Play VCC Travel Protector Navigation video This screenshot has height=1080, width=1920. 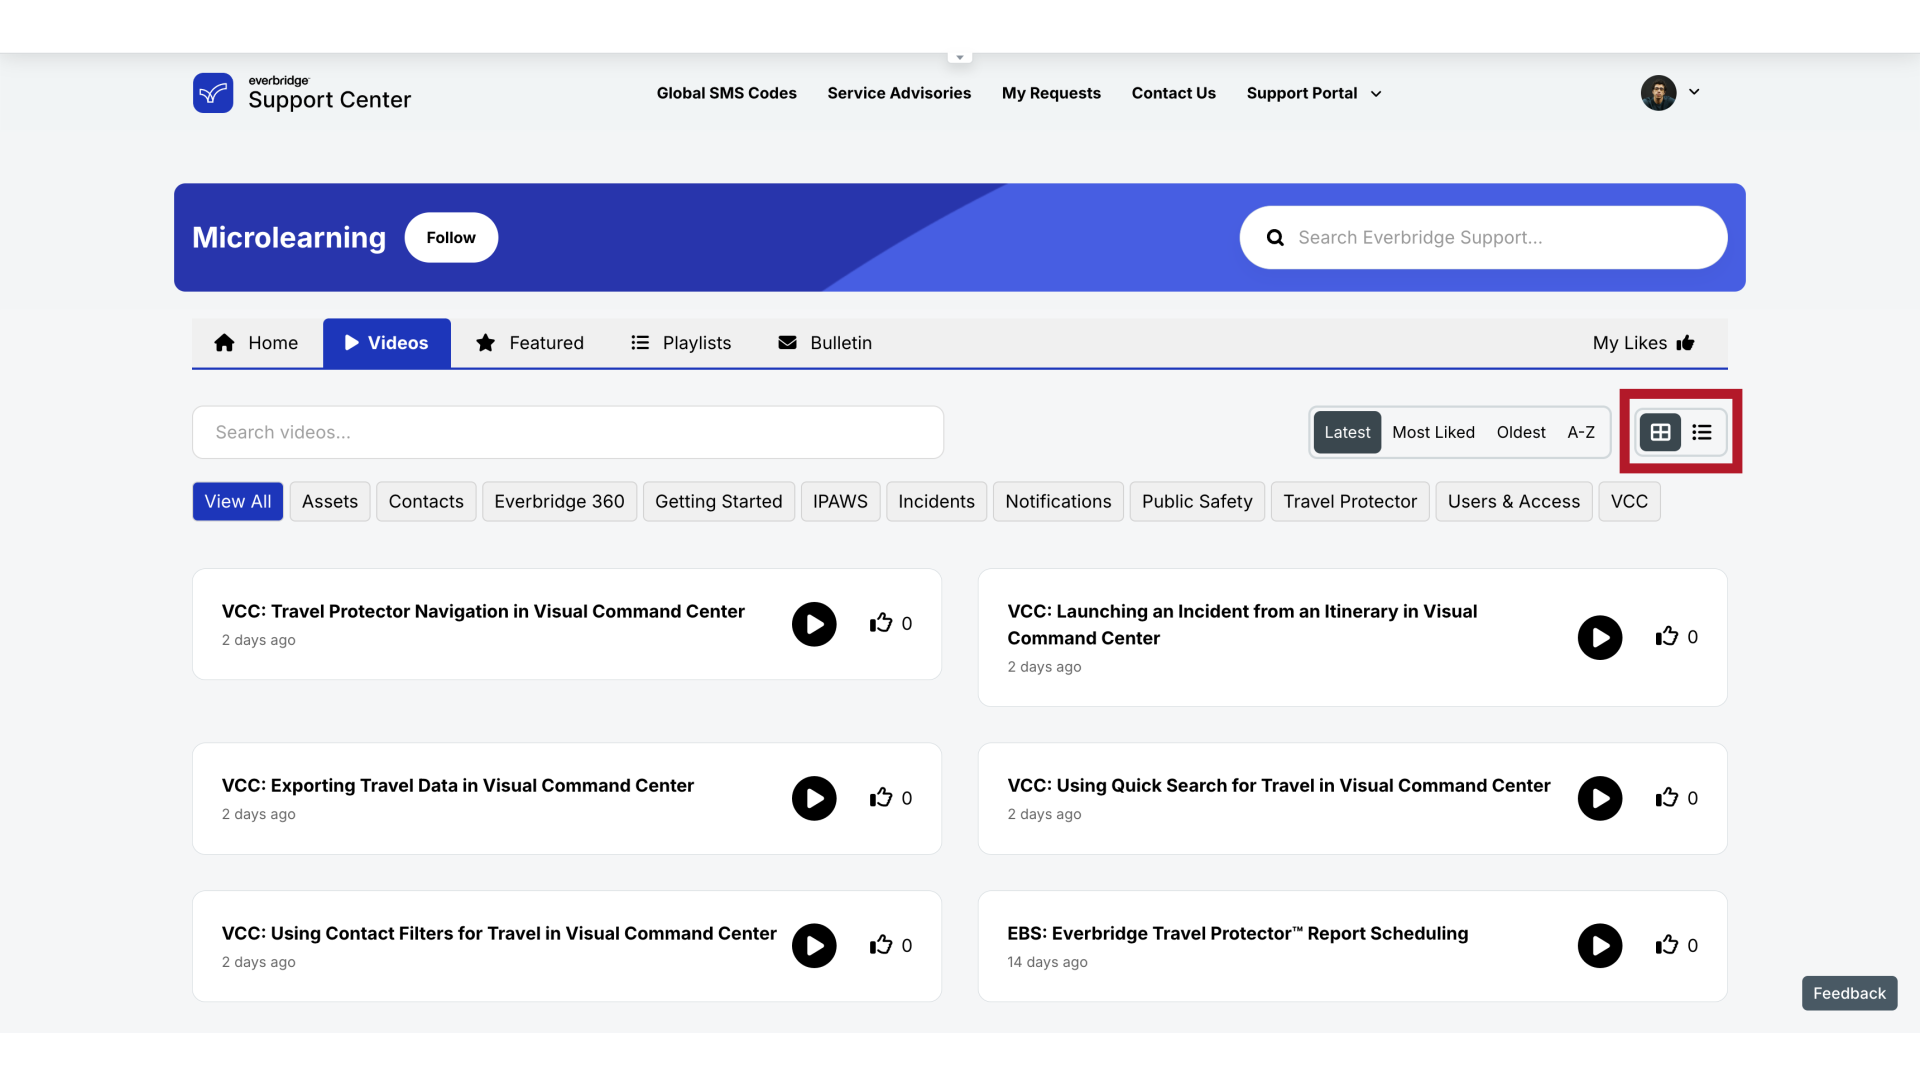coord(814,624)
